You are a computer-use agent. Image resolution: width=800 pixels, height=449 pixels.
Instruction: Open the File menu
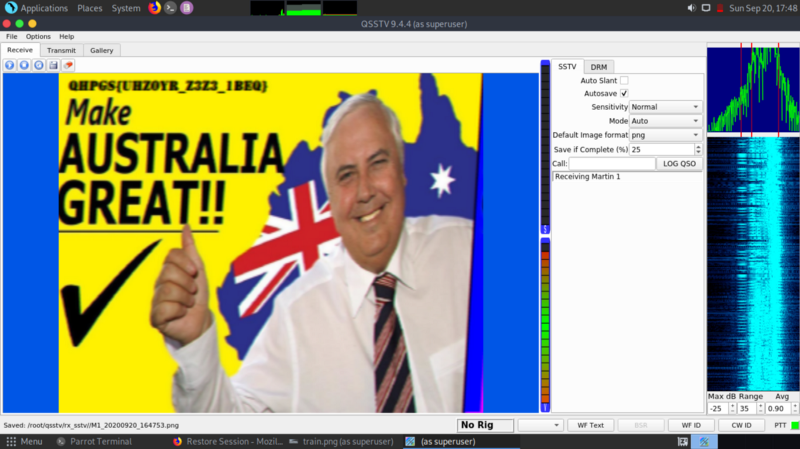click(x=11, y=36)
